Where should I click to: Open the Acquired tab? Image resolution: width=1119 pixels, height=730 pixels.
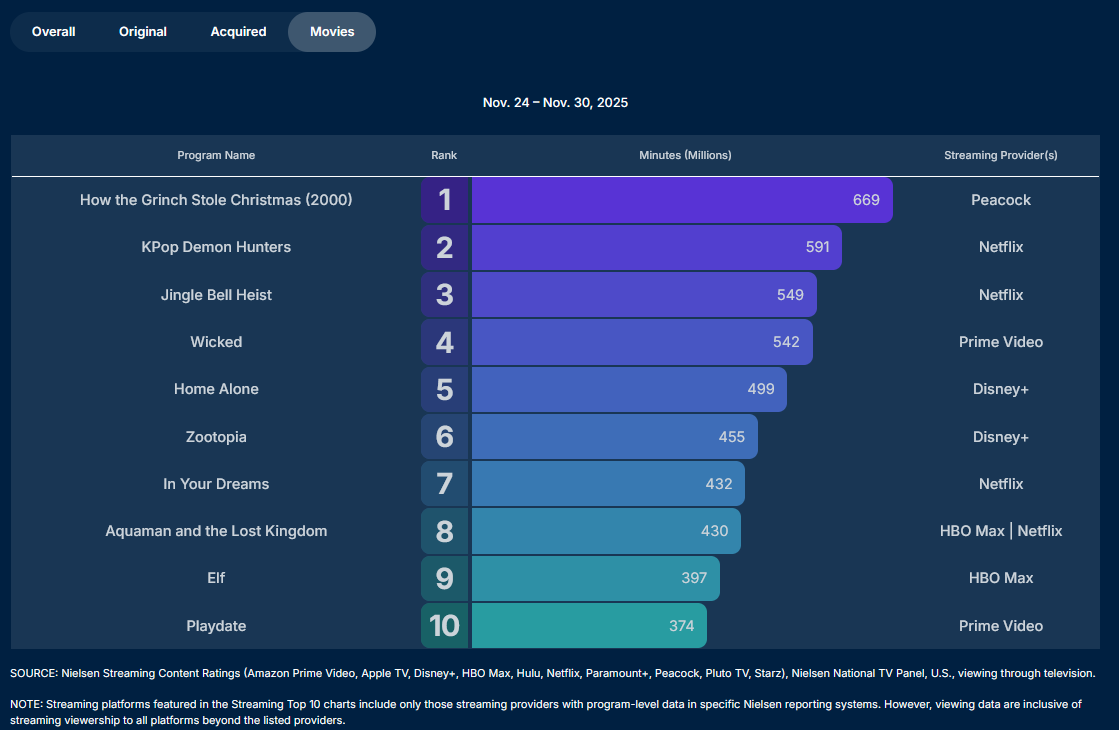click(238, 32)
